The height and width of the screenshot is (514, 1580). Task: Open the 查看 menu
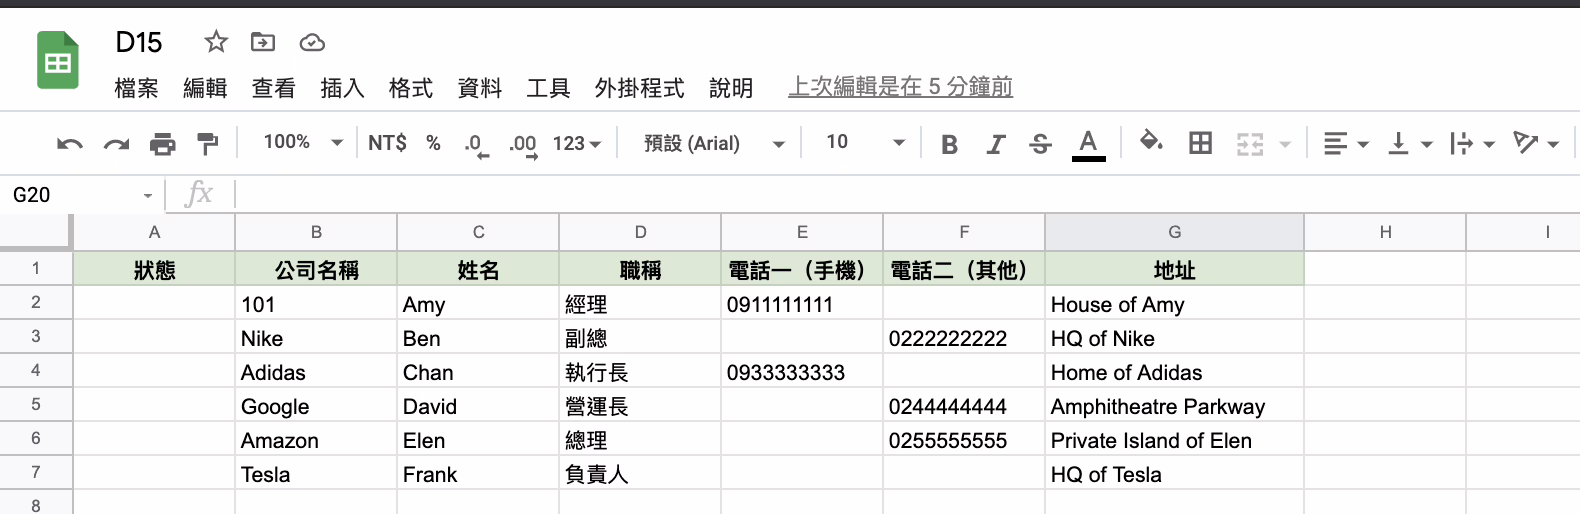point(273,88)
